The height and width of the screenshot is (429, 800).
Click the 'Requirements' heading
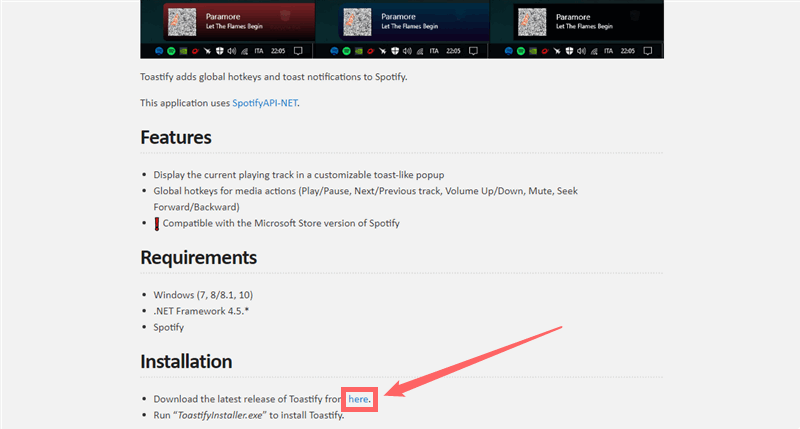[x=198, y=258]
